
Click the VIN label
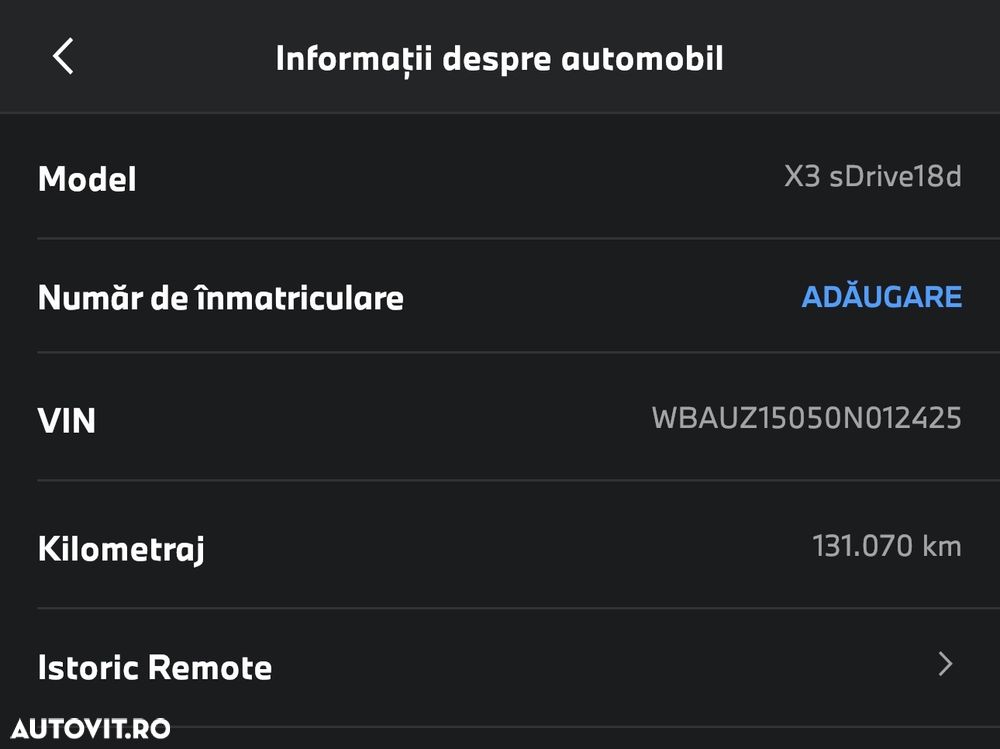coord(67,420)
